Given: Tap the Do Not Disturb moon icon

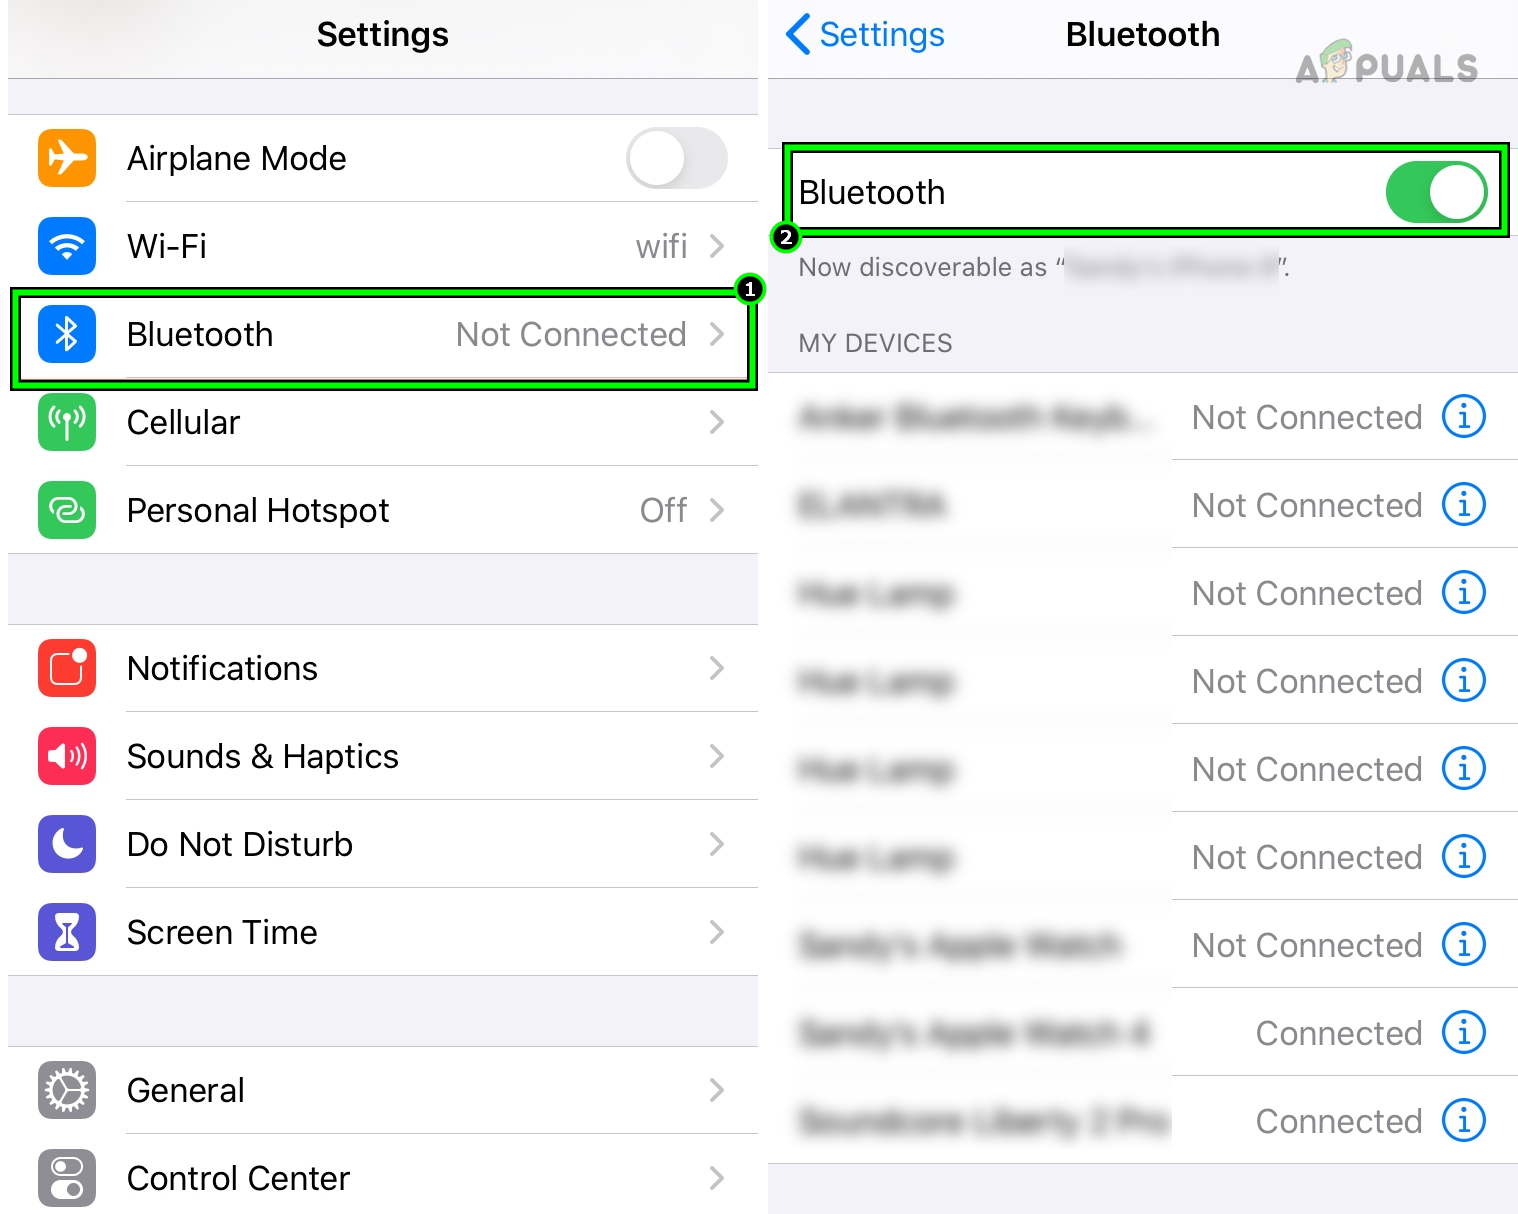Looking at the screenshot, I should [66, 844].
